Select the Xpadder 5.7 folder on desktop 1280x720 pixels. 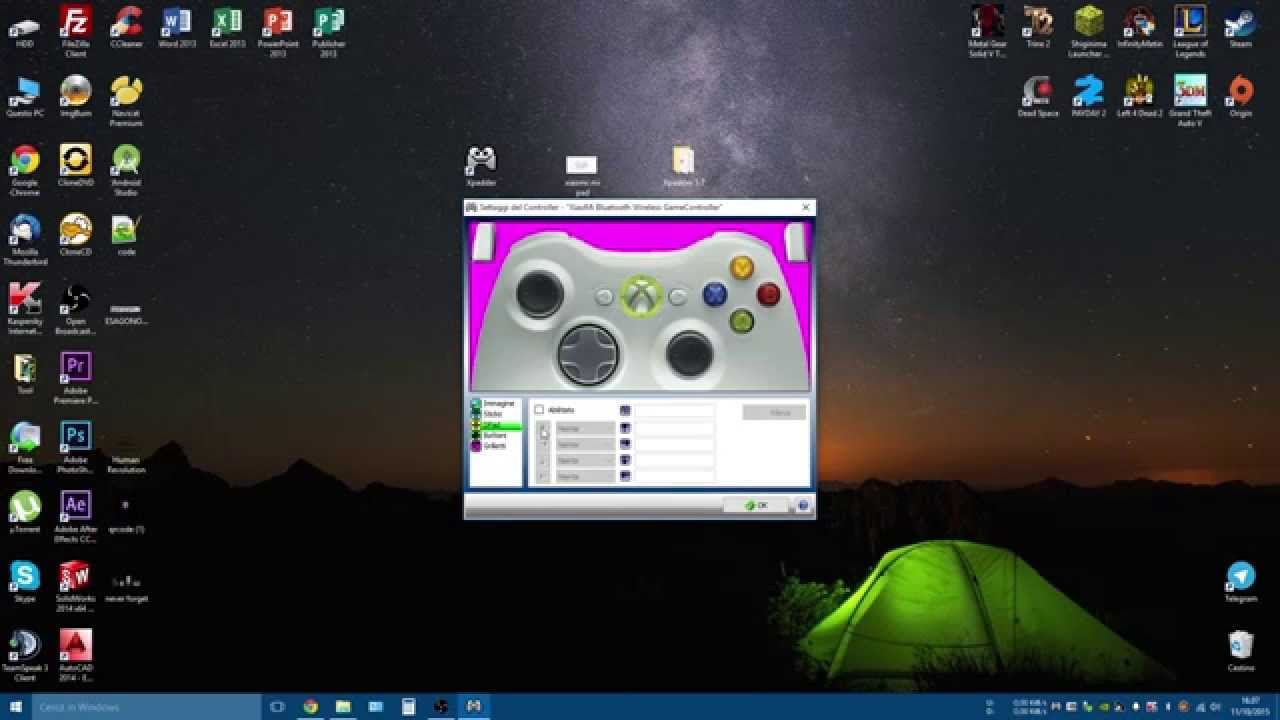(683, 167)
